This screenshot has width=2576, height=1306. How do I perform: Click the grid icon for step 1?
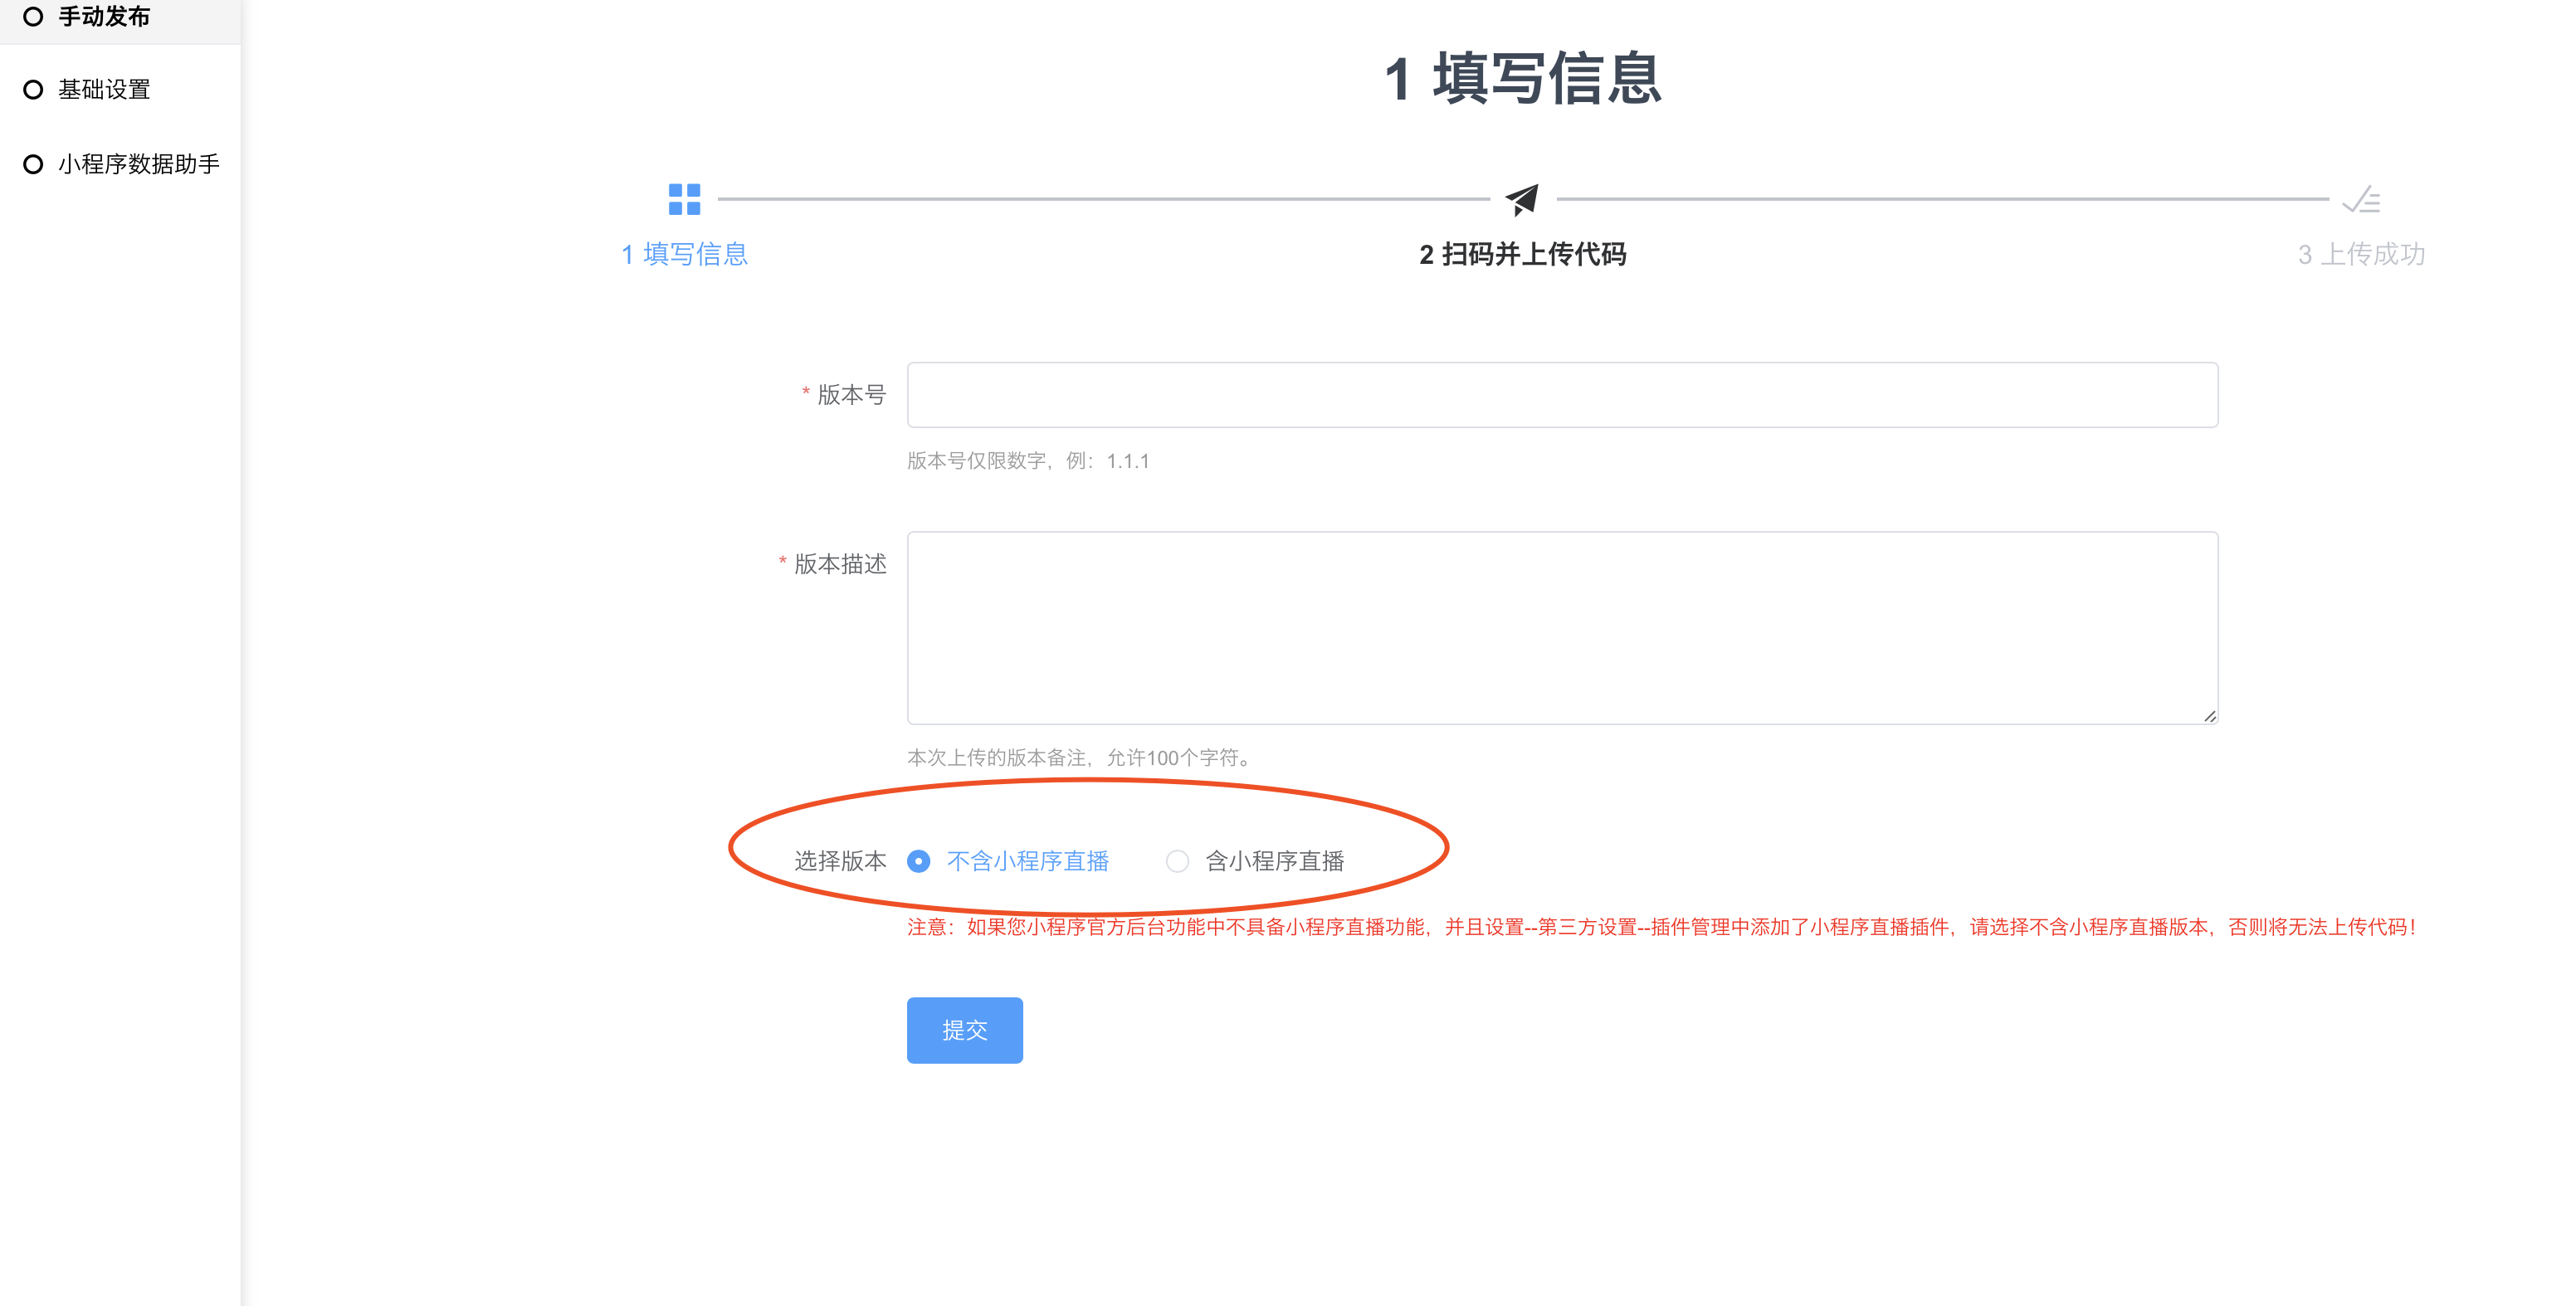(684, 199)
